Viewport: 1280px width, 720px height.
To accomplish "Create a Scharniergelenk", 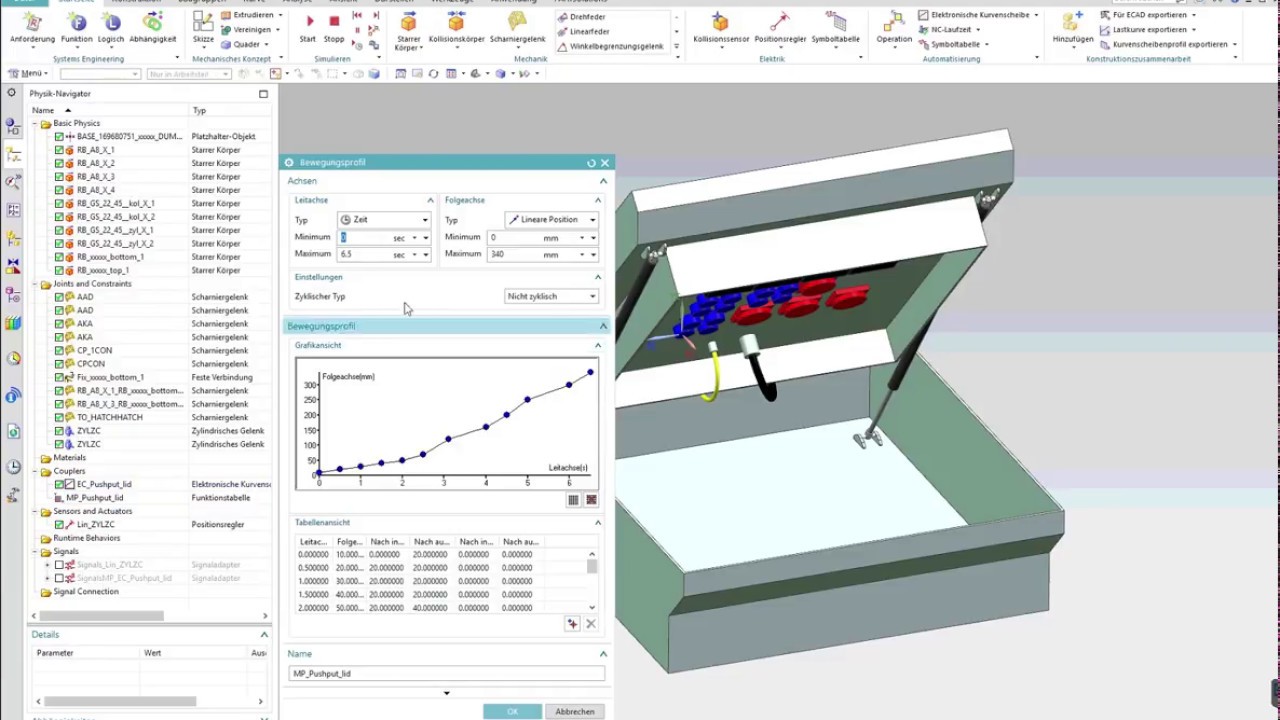I will tap(517, 28).
